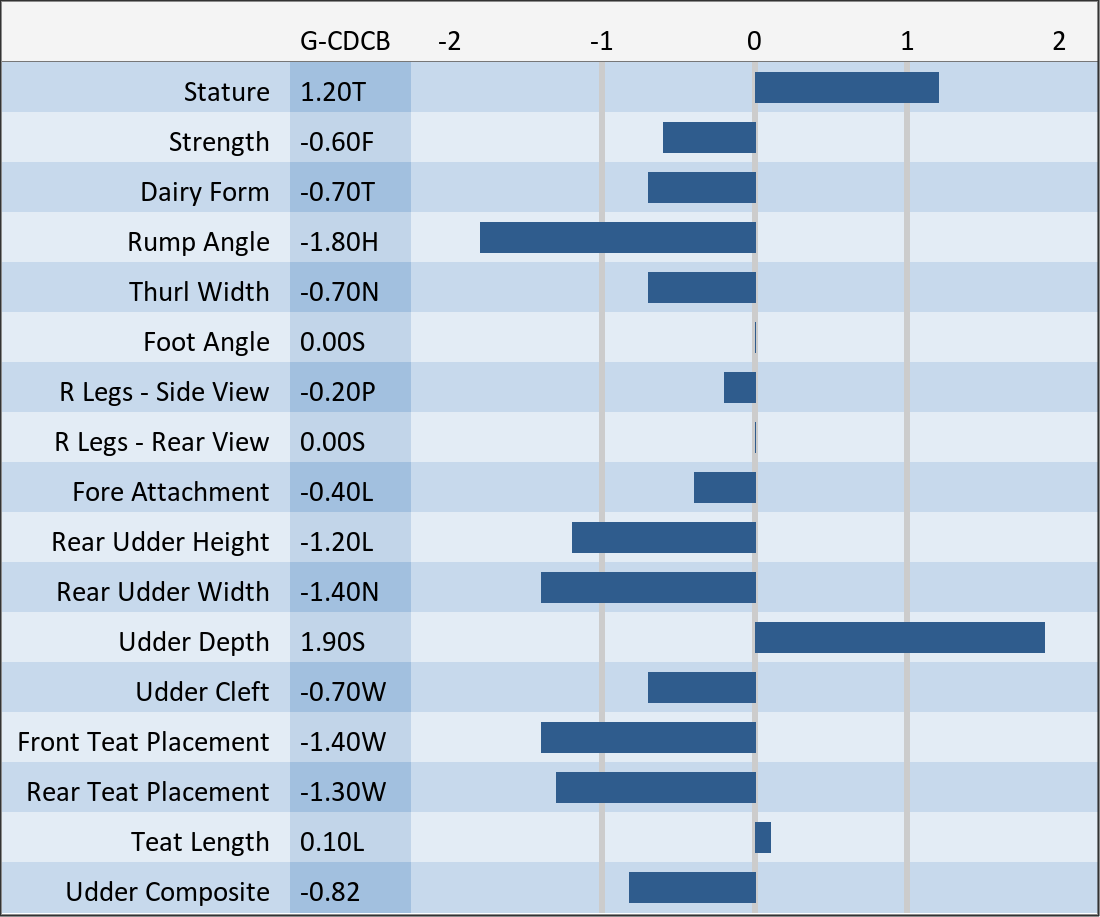Viewport: 1100px width, 917px height.
Task: Select the Fore Attachment label
Action: (170, 492)
